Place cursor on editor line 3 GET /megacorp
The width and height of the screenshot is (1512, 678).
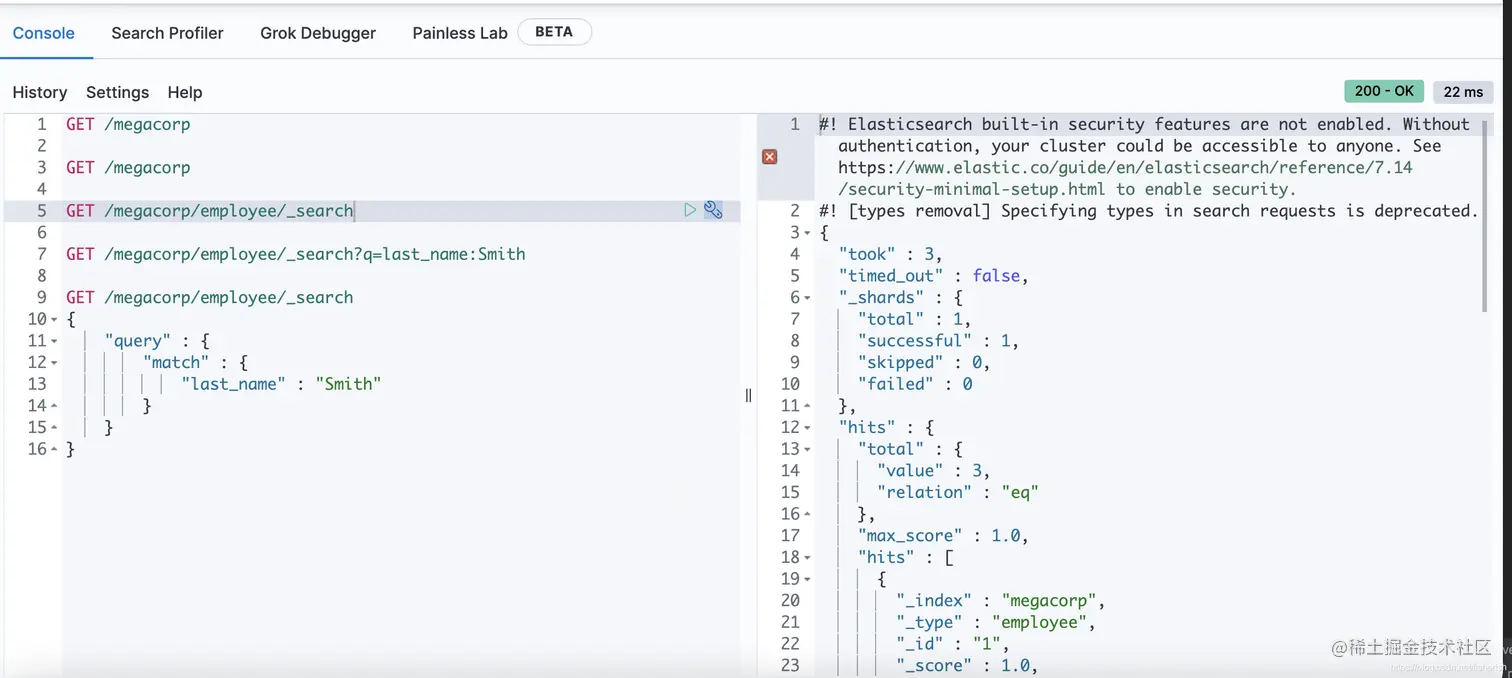(x=128, y=167)
